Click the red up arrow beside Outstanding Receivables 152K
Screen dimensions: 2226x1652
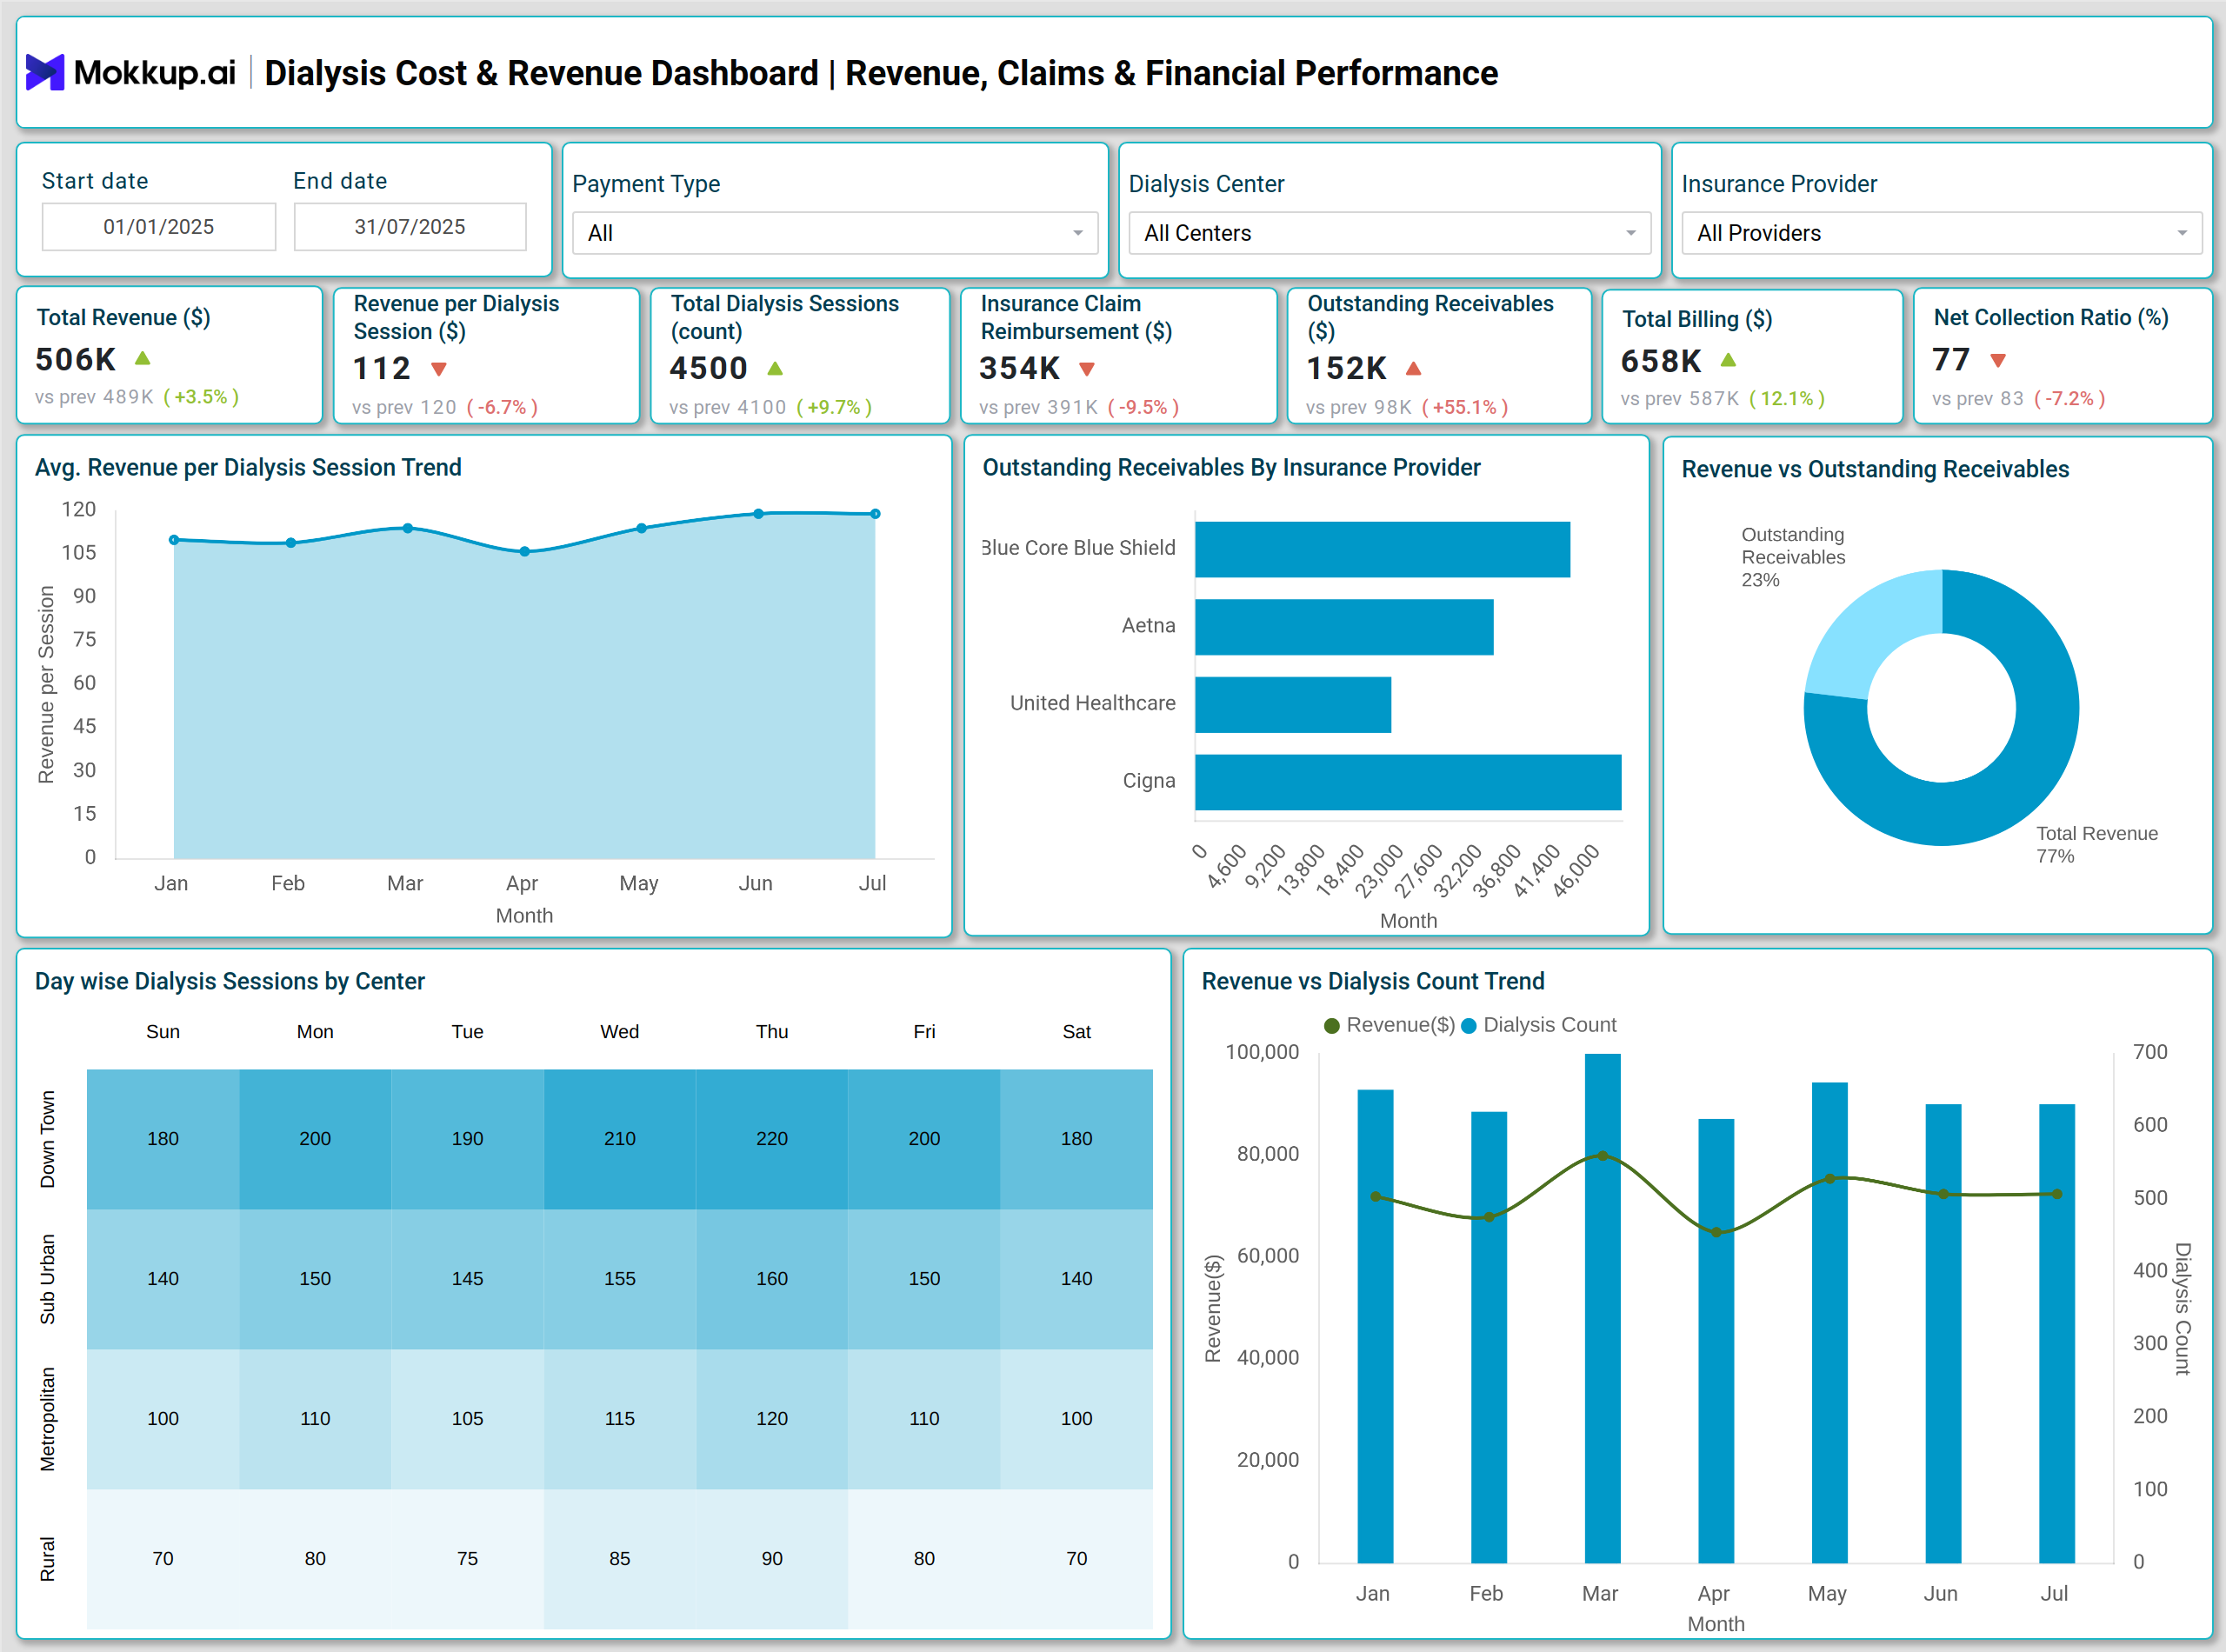pos(1413,368)
